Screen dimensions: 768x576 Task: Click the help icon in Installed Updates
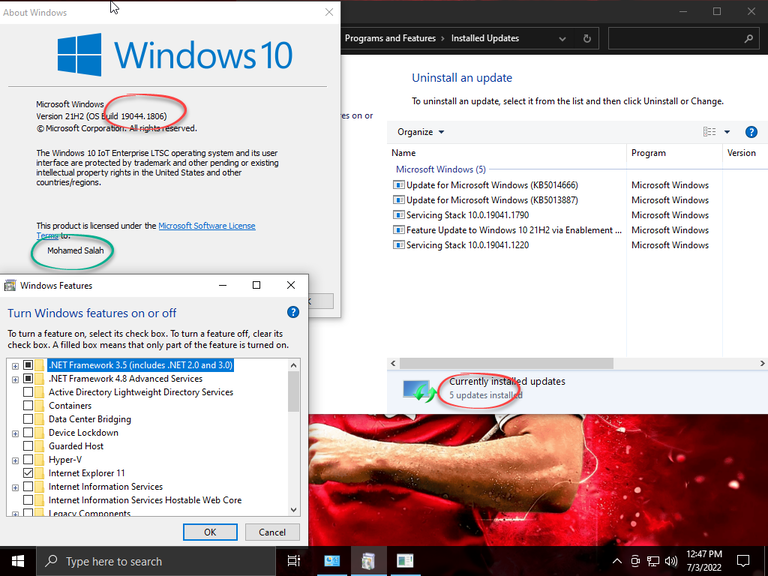[751, 132]
